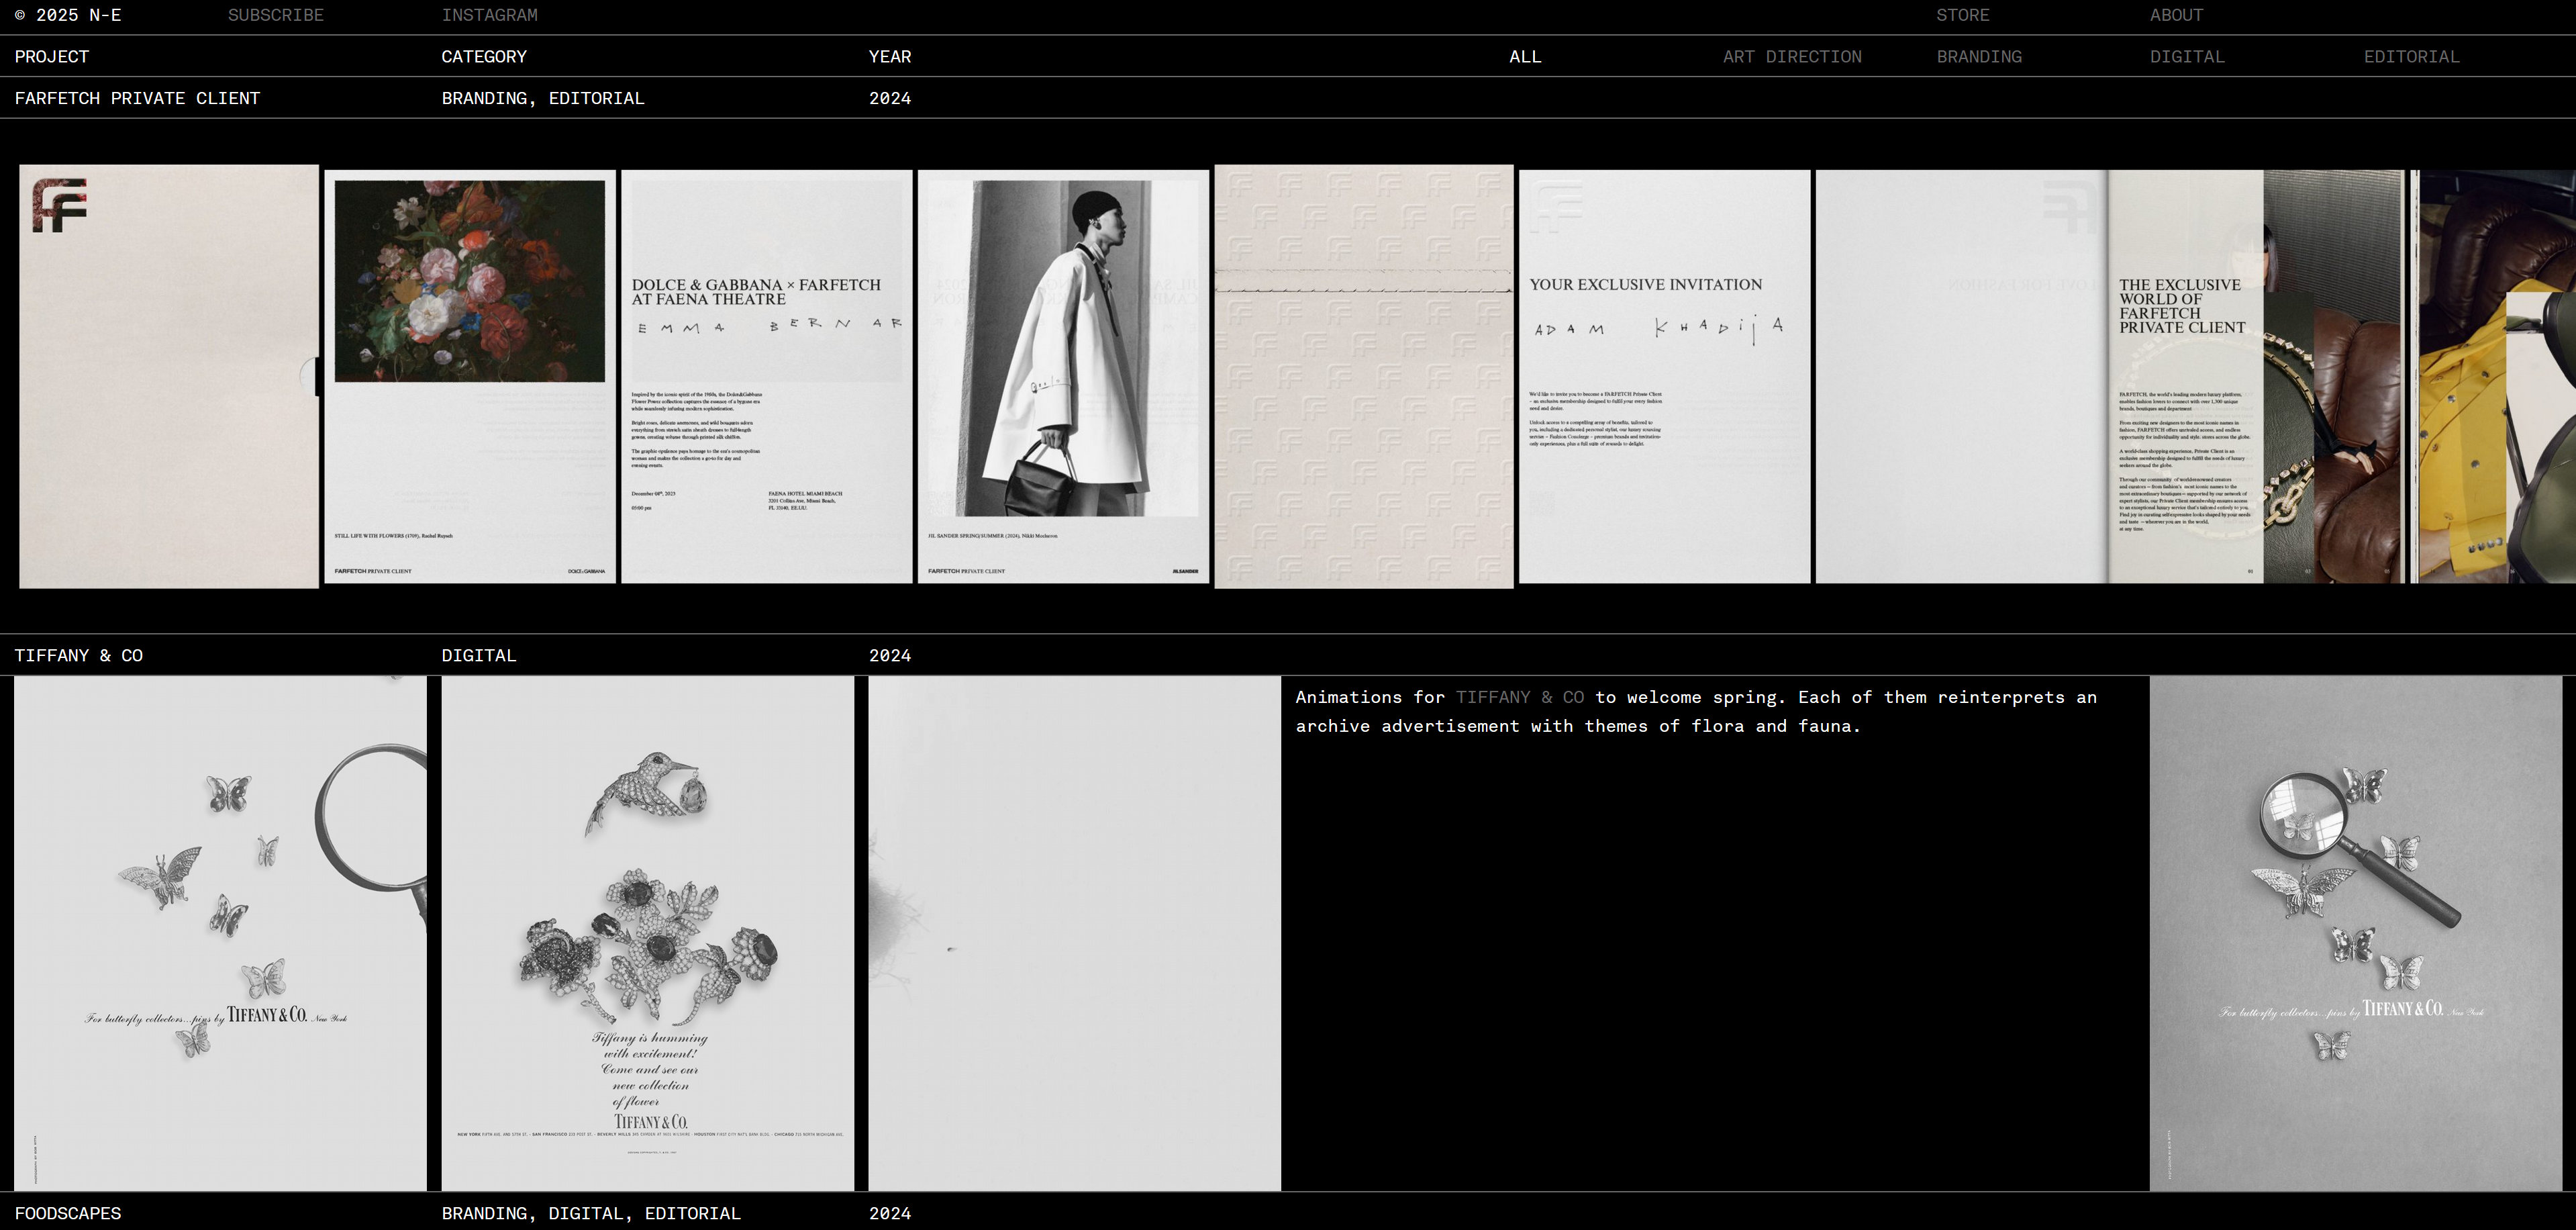
Task: Show only DIGITAL projects
Action: (x=2187, y=57)
